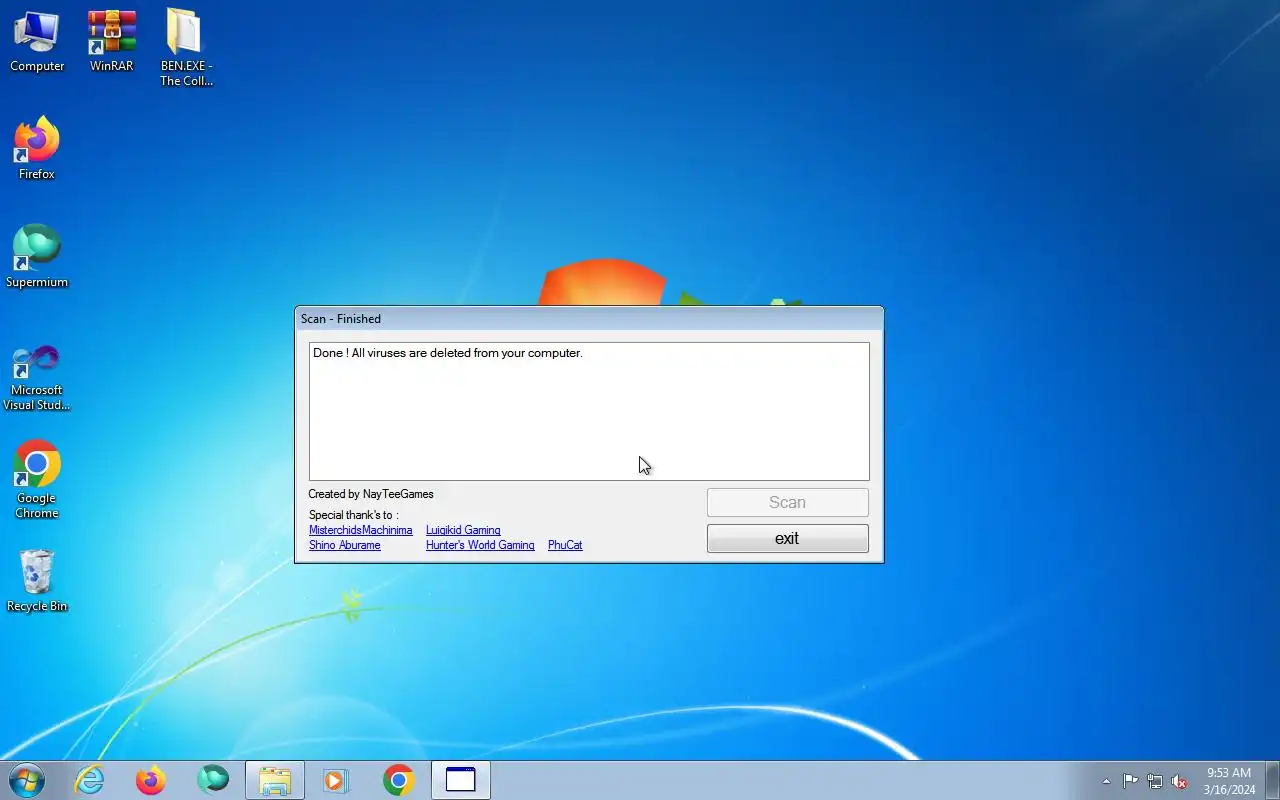The width and height of the screenshot is (1280, 800).
Task: Click the "Created by NayTeeGames" label
Action: [x=371, y=494]
